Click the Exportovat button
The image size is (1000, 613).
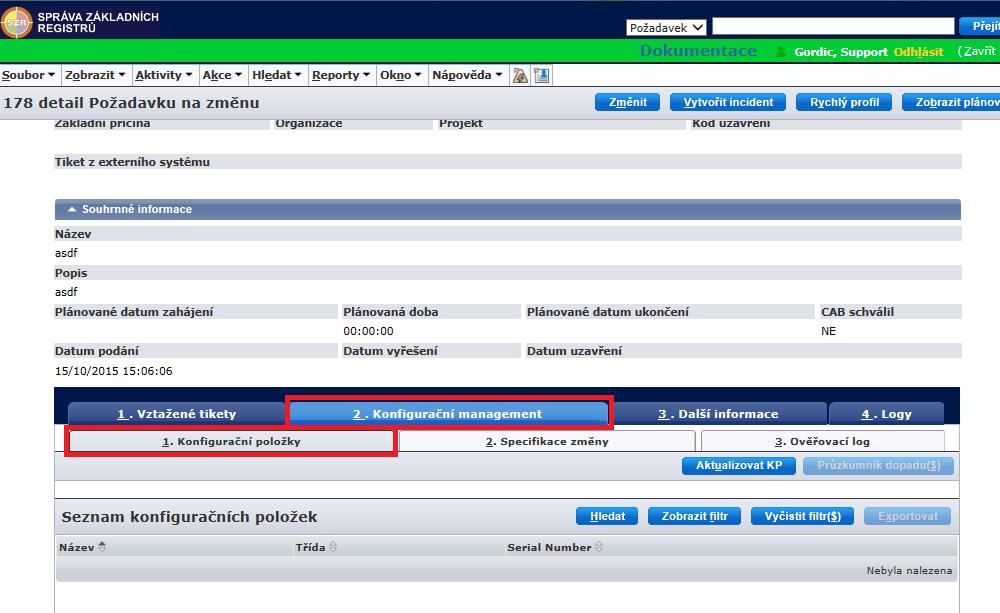(908, 516)
